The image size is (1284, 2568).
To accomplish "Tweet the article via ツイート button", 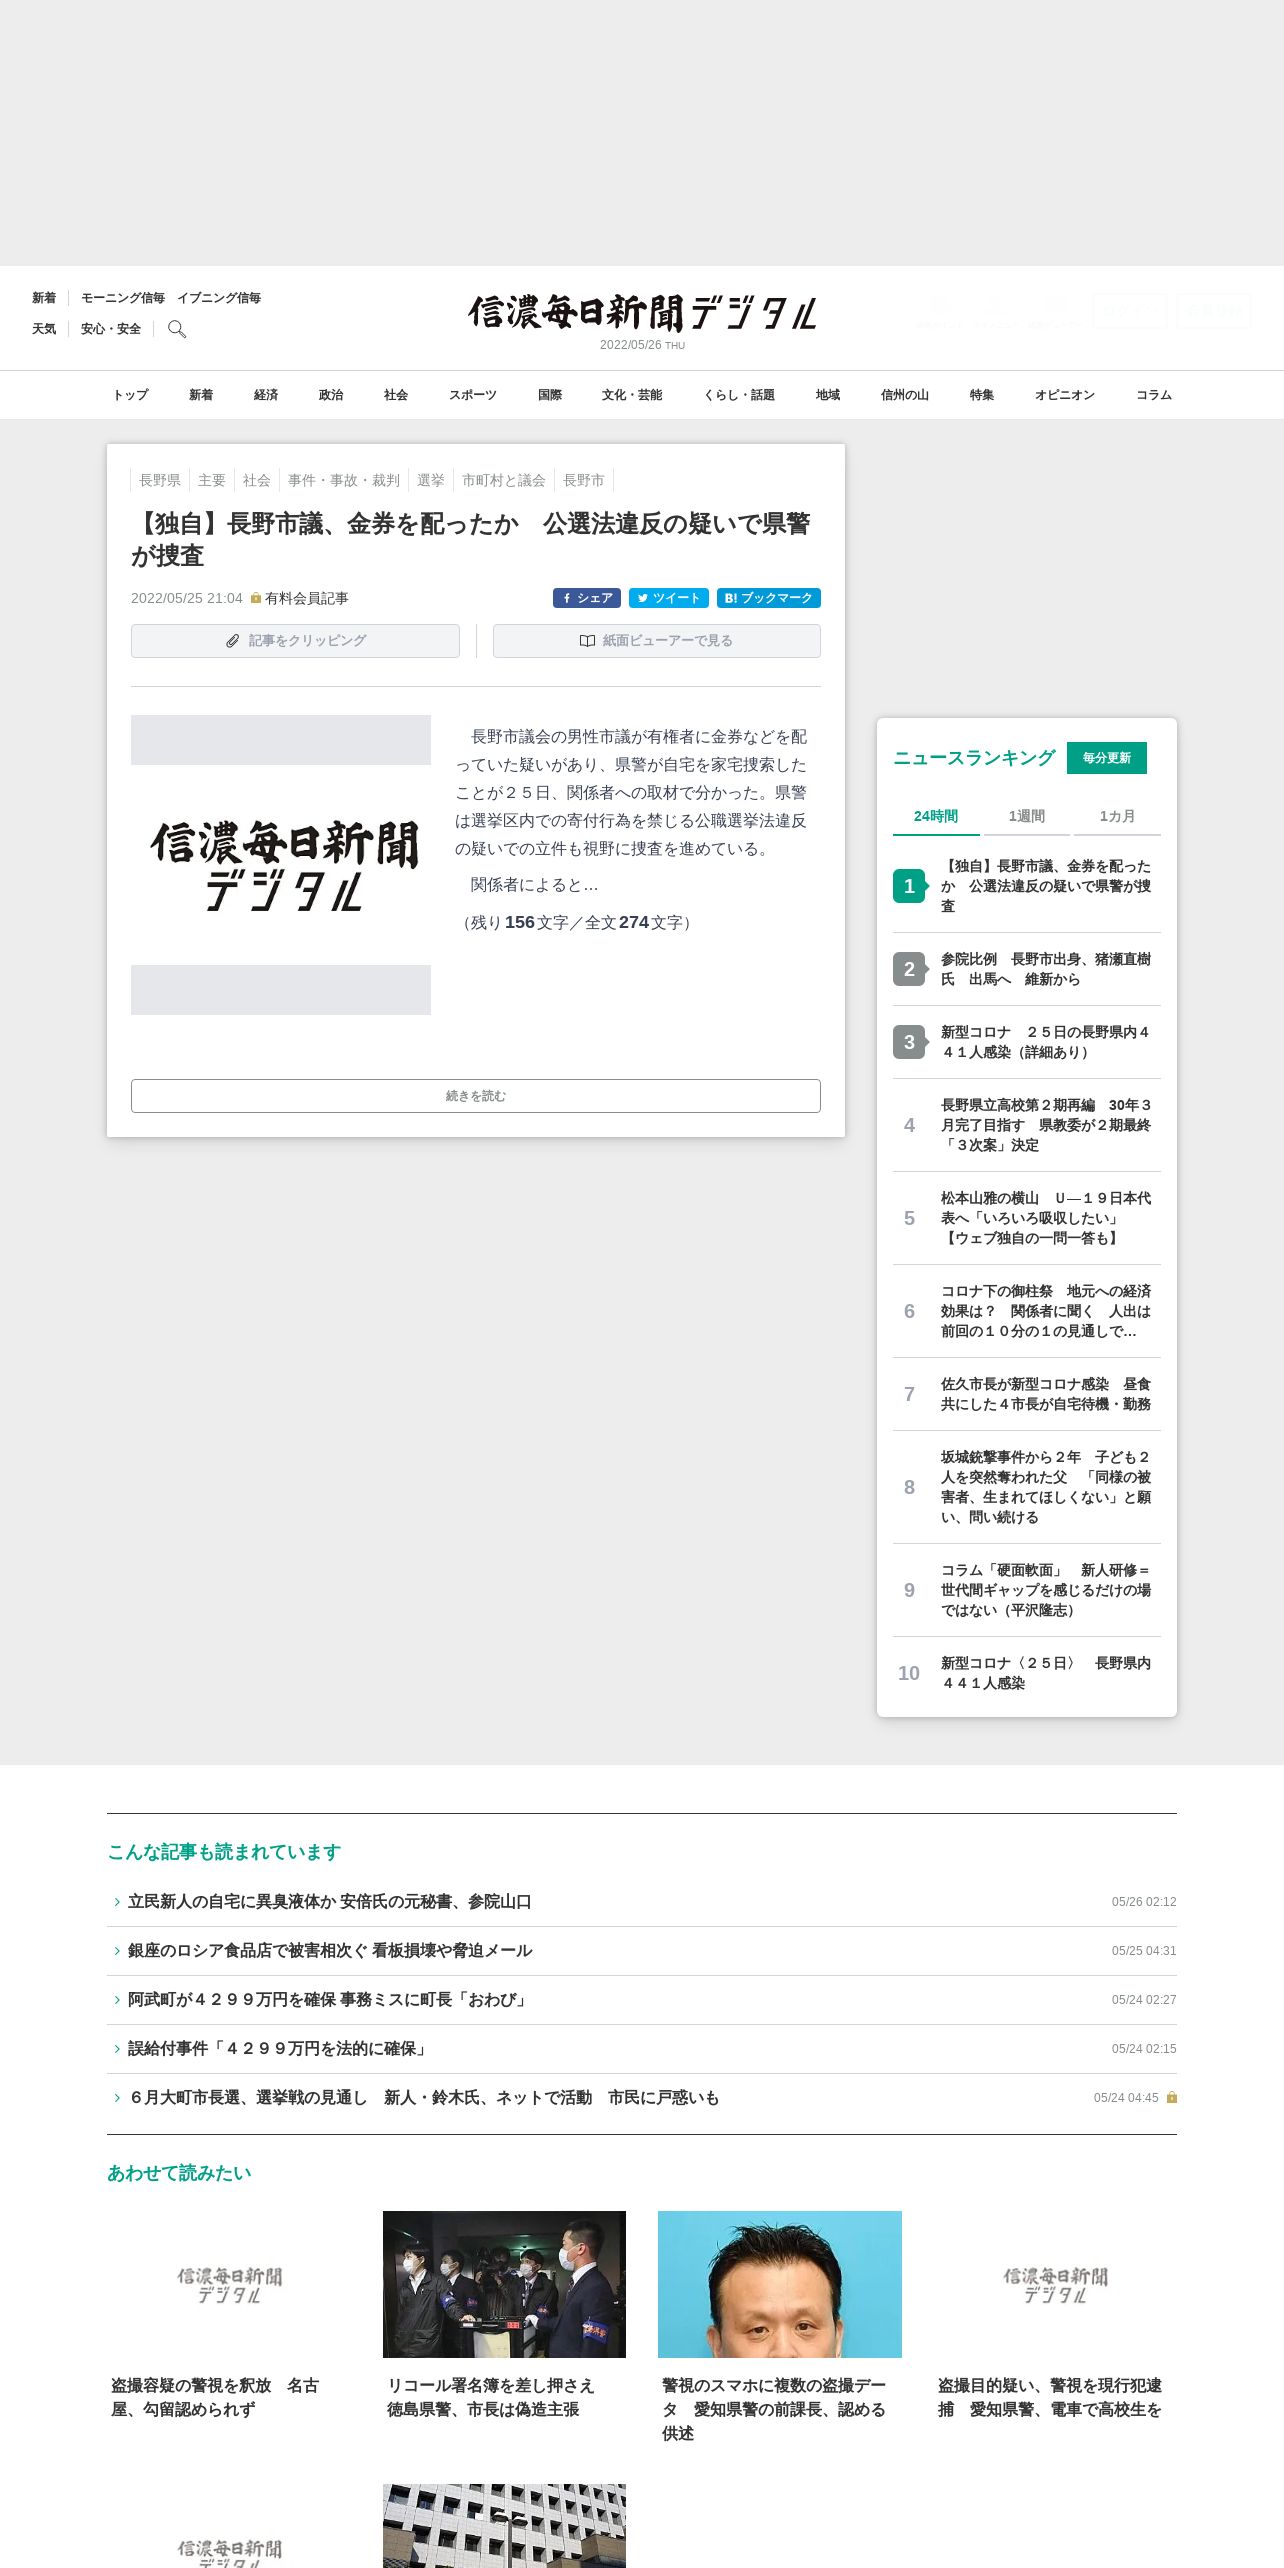I will click(669, 598).
